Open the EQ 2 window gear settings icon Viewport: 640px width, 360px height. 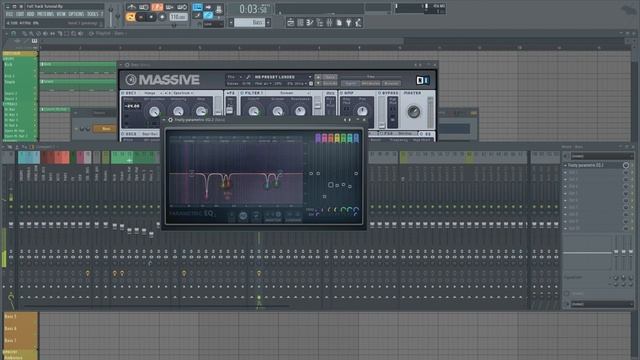pyautogui.click(x=170, y=120)
